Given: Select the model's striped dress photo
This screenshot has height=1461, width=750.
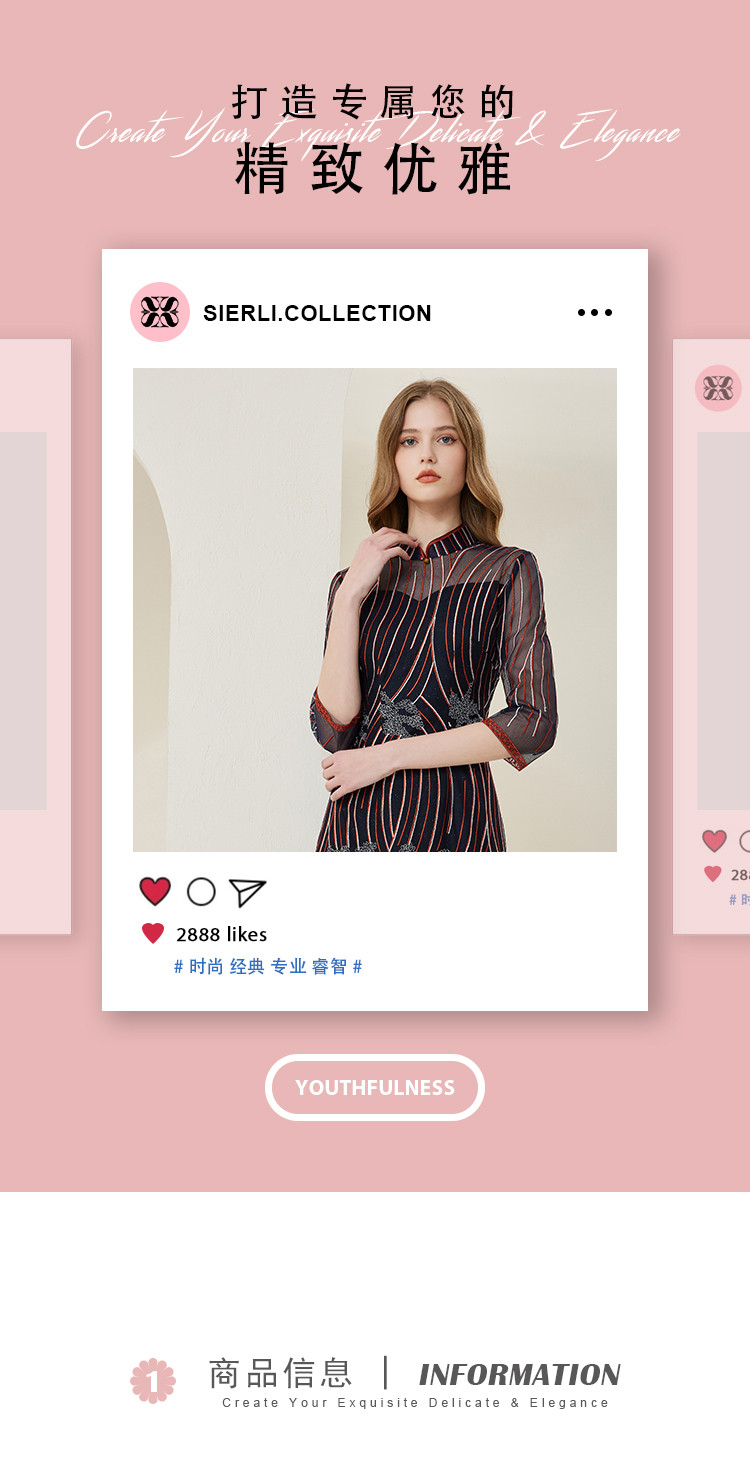Looking at the screenshot, I should (x=375, y=610).
